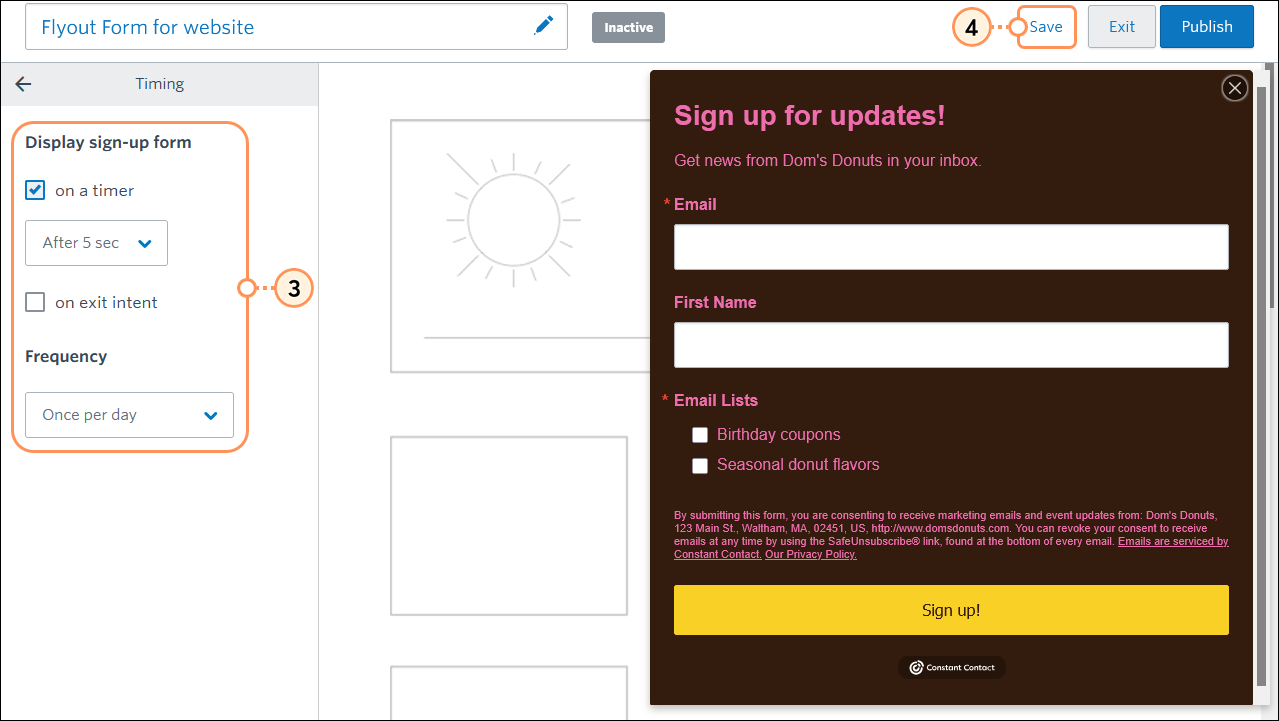Enable the on exit intent option
Screen dimensions: 1279x721
(35, 302)
